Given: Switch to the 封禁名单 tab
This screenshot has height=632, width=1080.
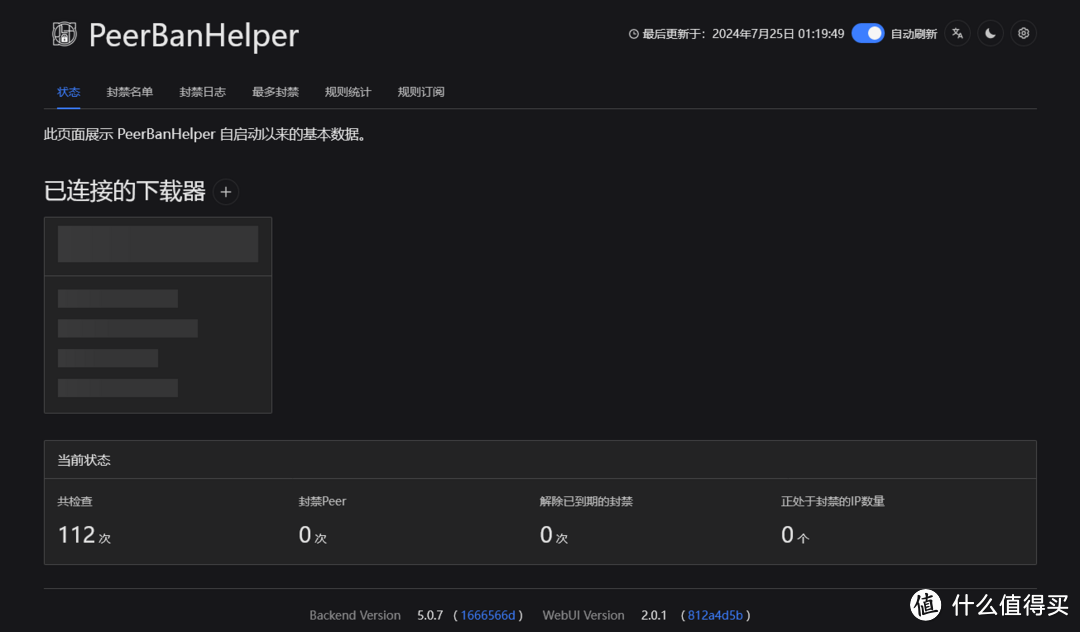Looking at the screenshot, I should [129, 91].
